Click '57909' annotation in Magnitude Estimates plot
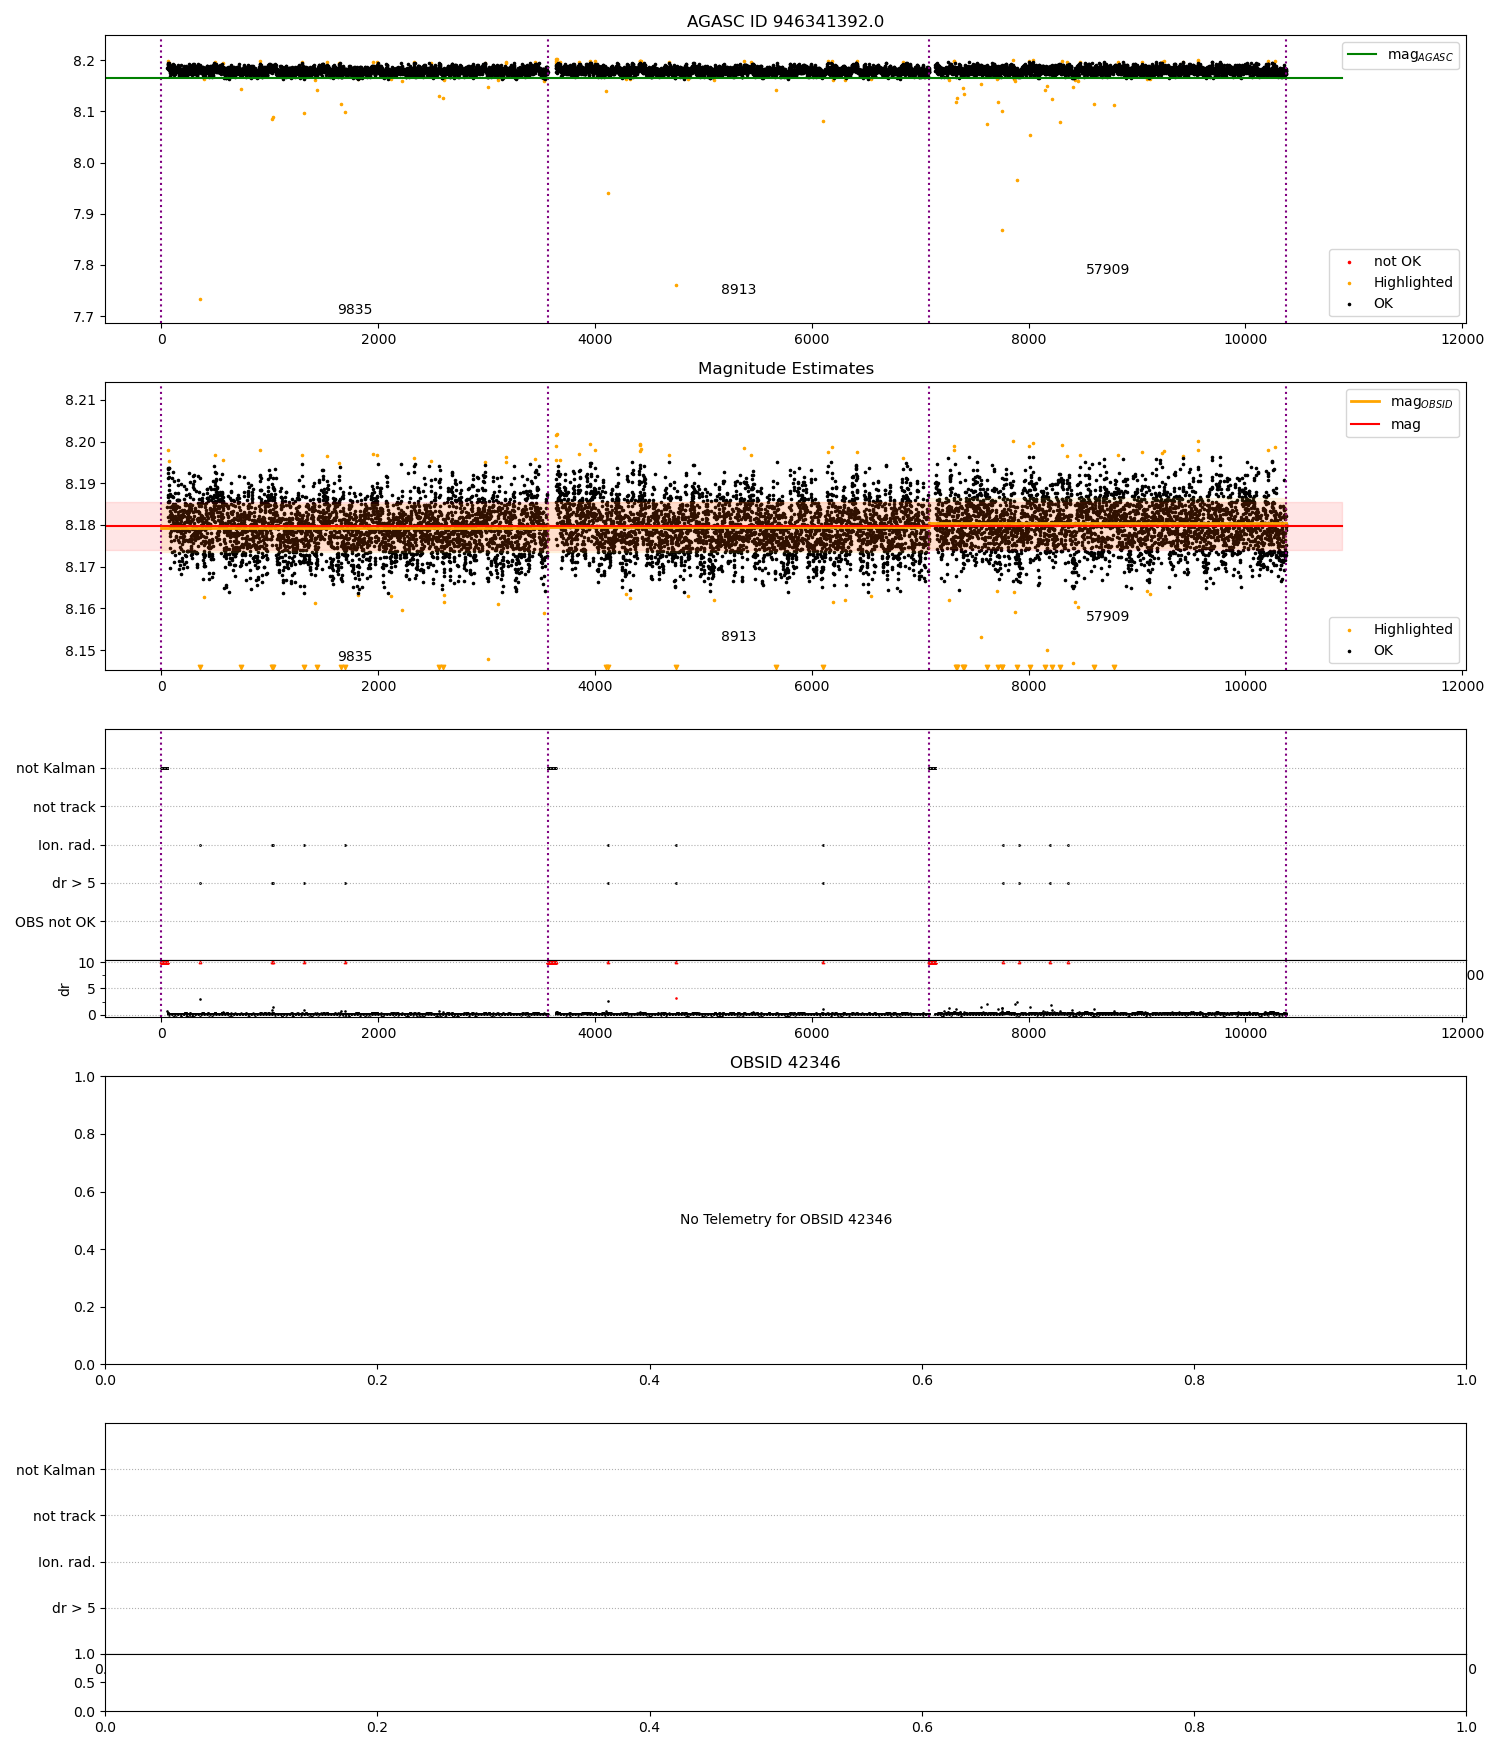The height and width of the screenshot is (1750, 1500). coord(1107,617)
